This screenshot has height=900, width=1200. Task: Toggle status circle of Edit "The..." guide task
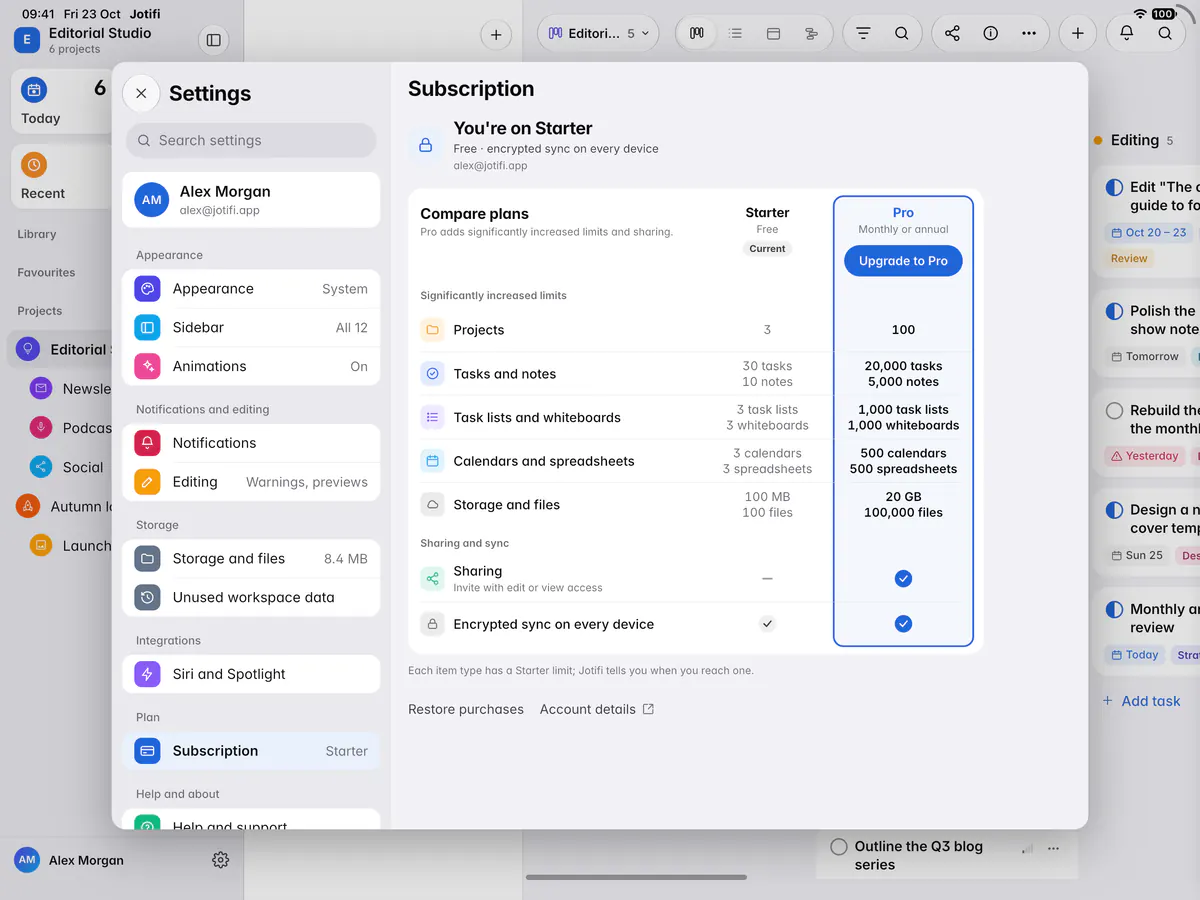click(1114, 187)
